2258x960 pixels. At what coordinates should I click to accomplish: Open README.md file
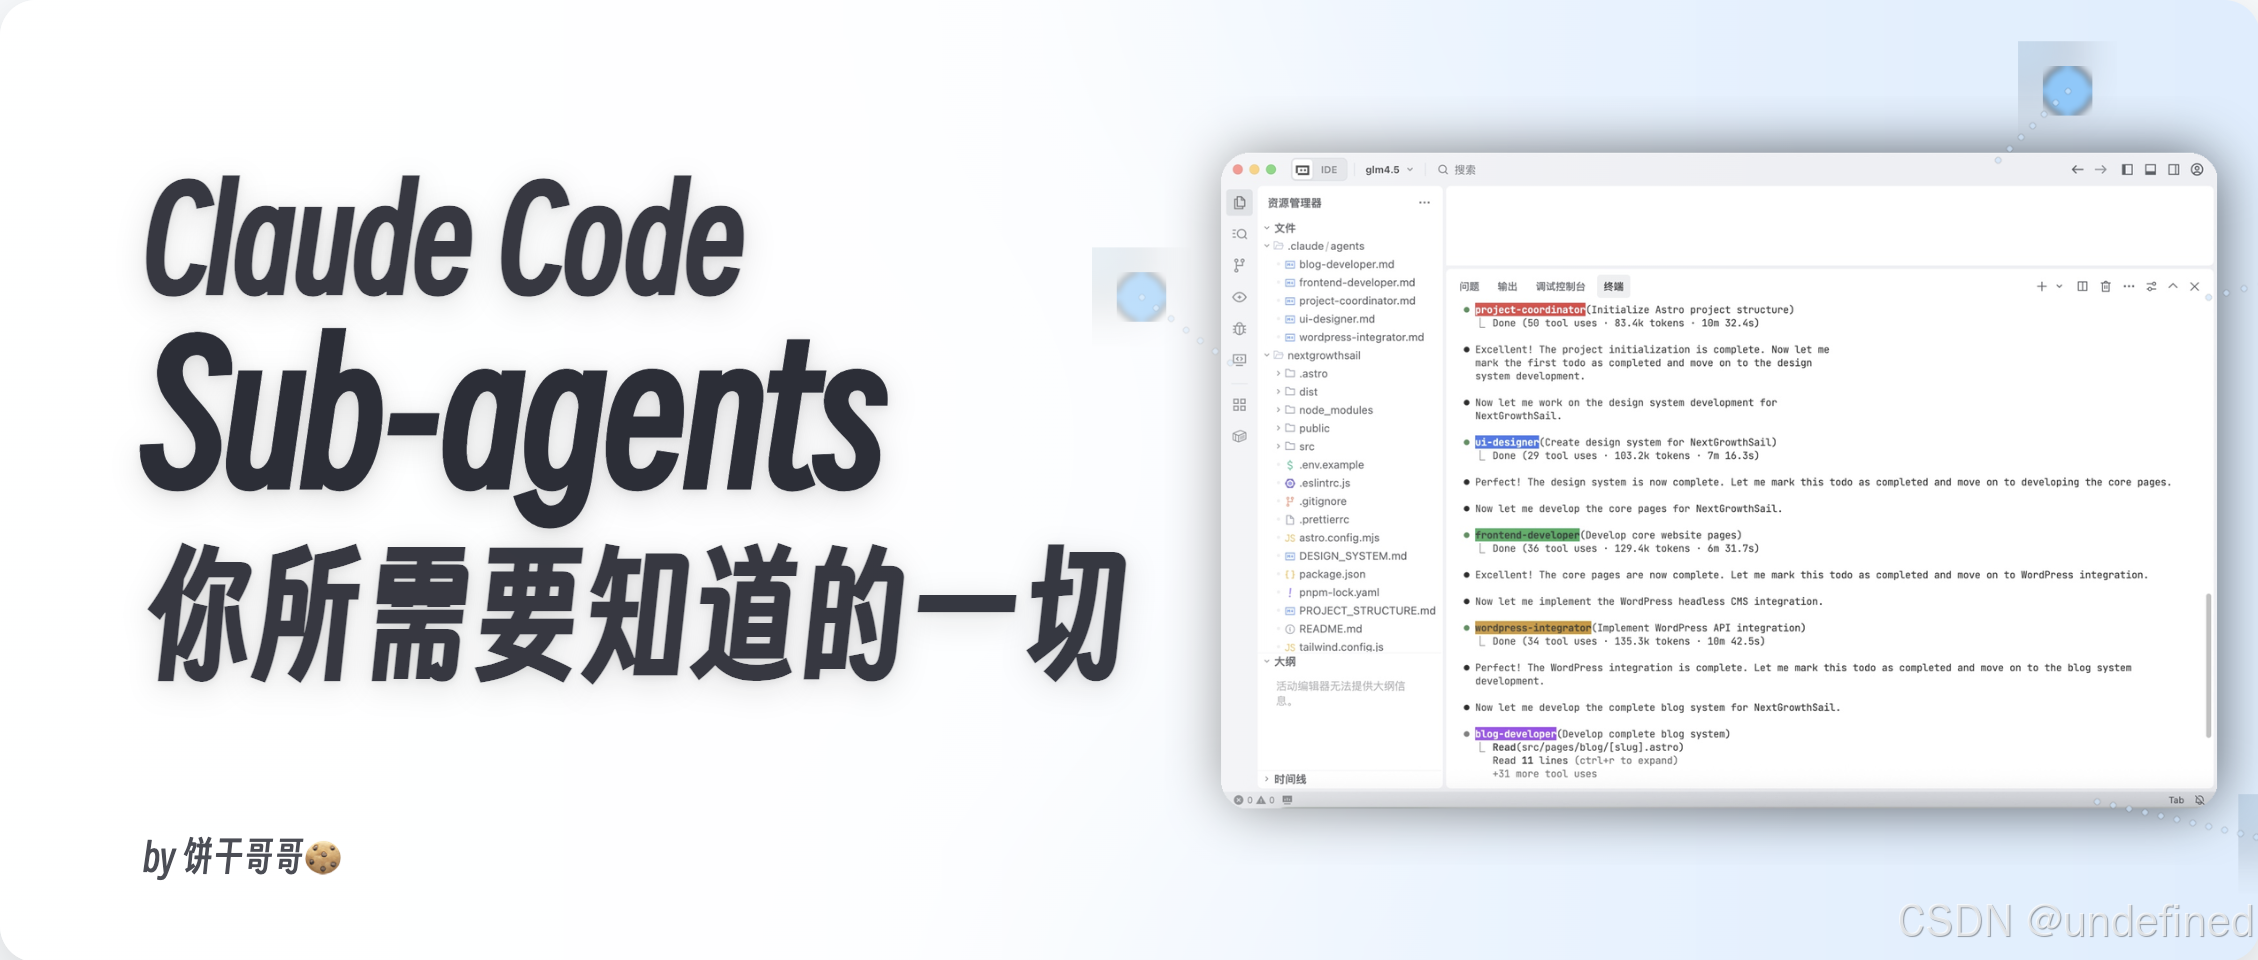(x=1324, y=629)
